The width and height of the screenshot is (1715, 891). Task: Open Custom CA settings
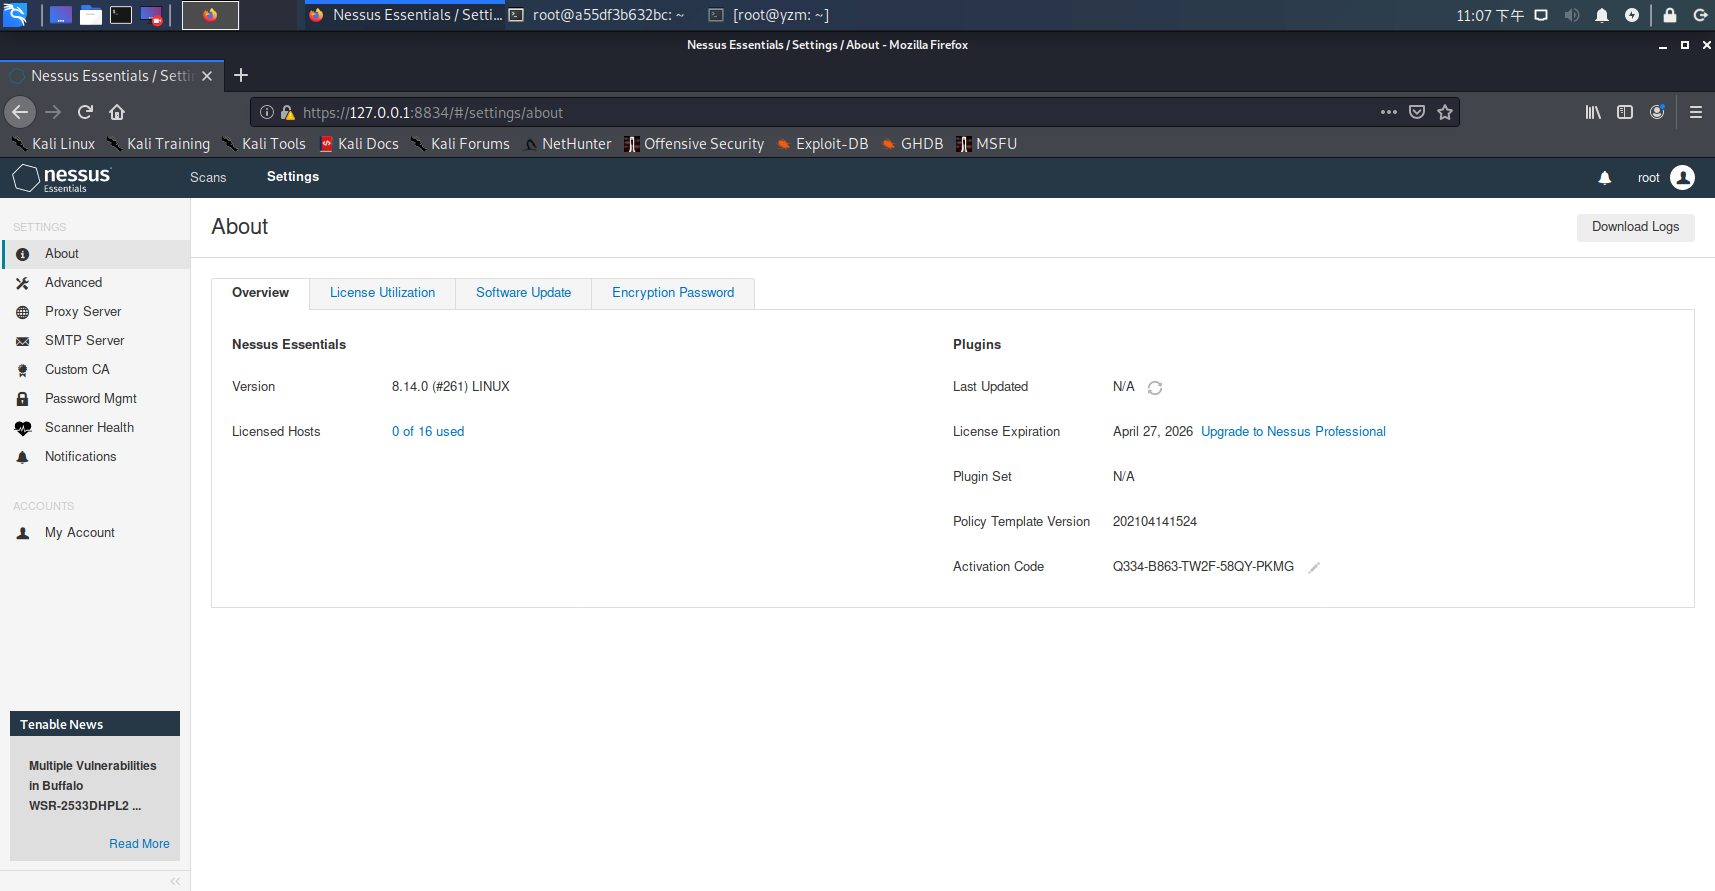95,370
